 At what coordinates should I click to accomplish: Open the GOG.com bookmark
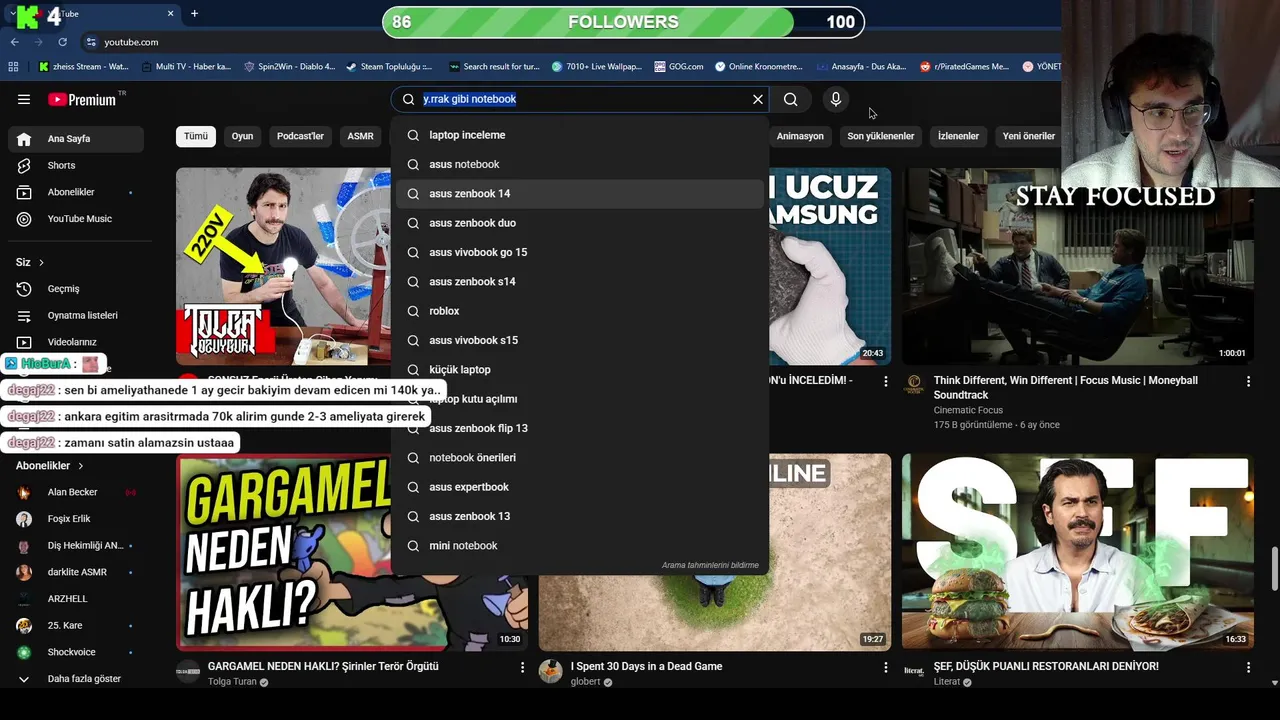pyautogui.click(x=678, y=67)
